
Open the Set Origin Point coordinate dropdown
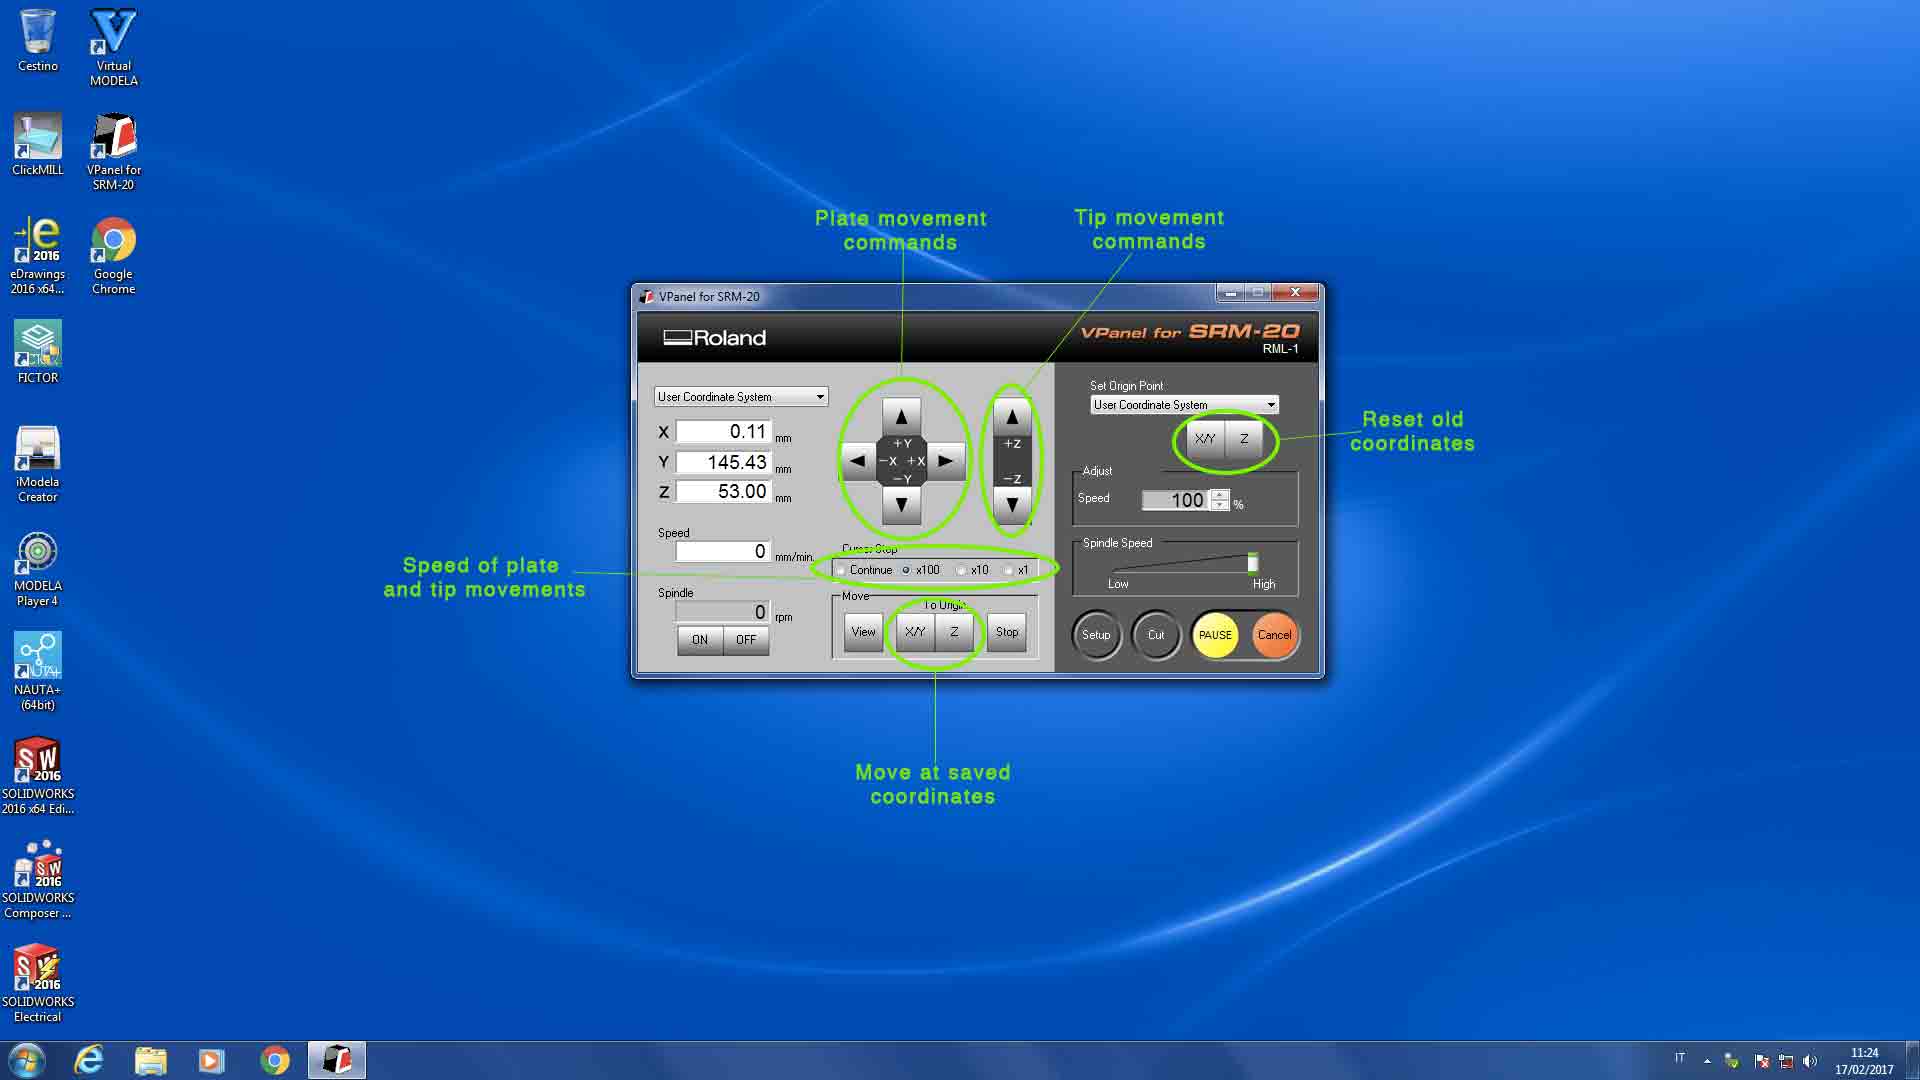(1184, 405)
